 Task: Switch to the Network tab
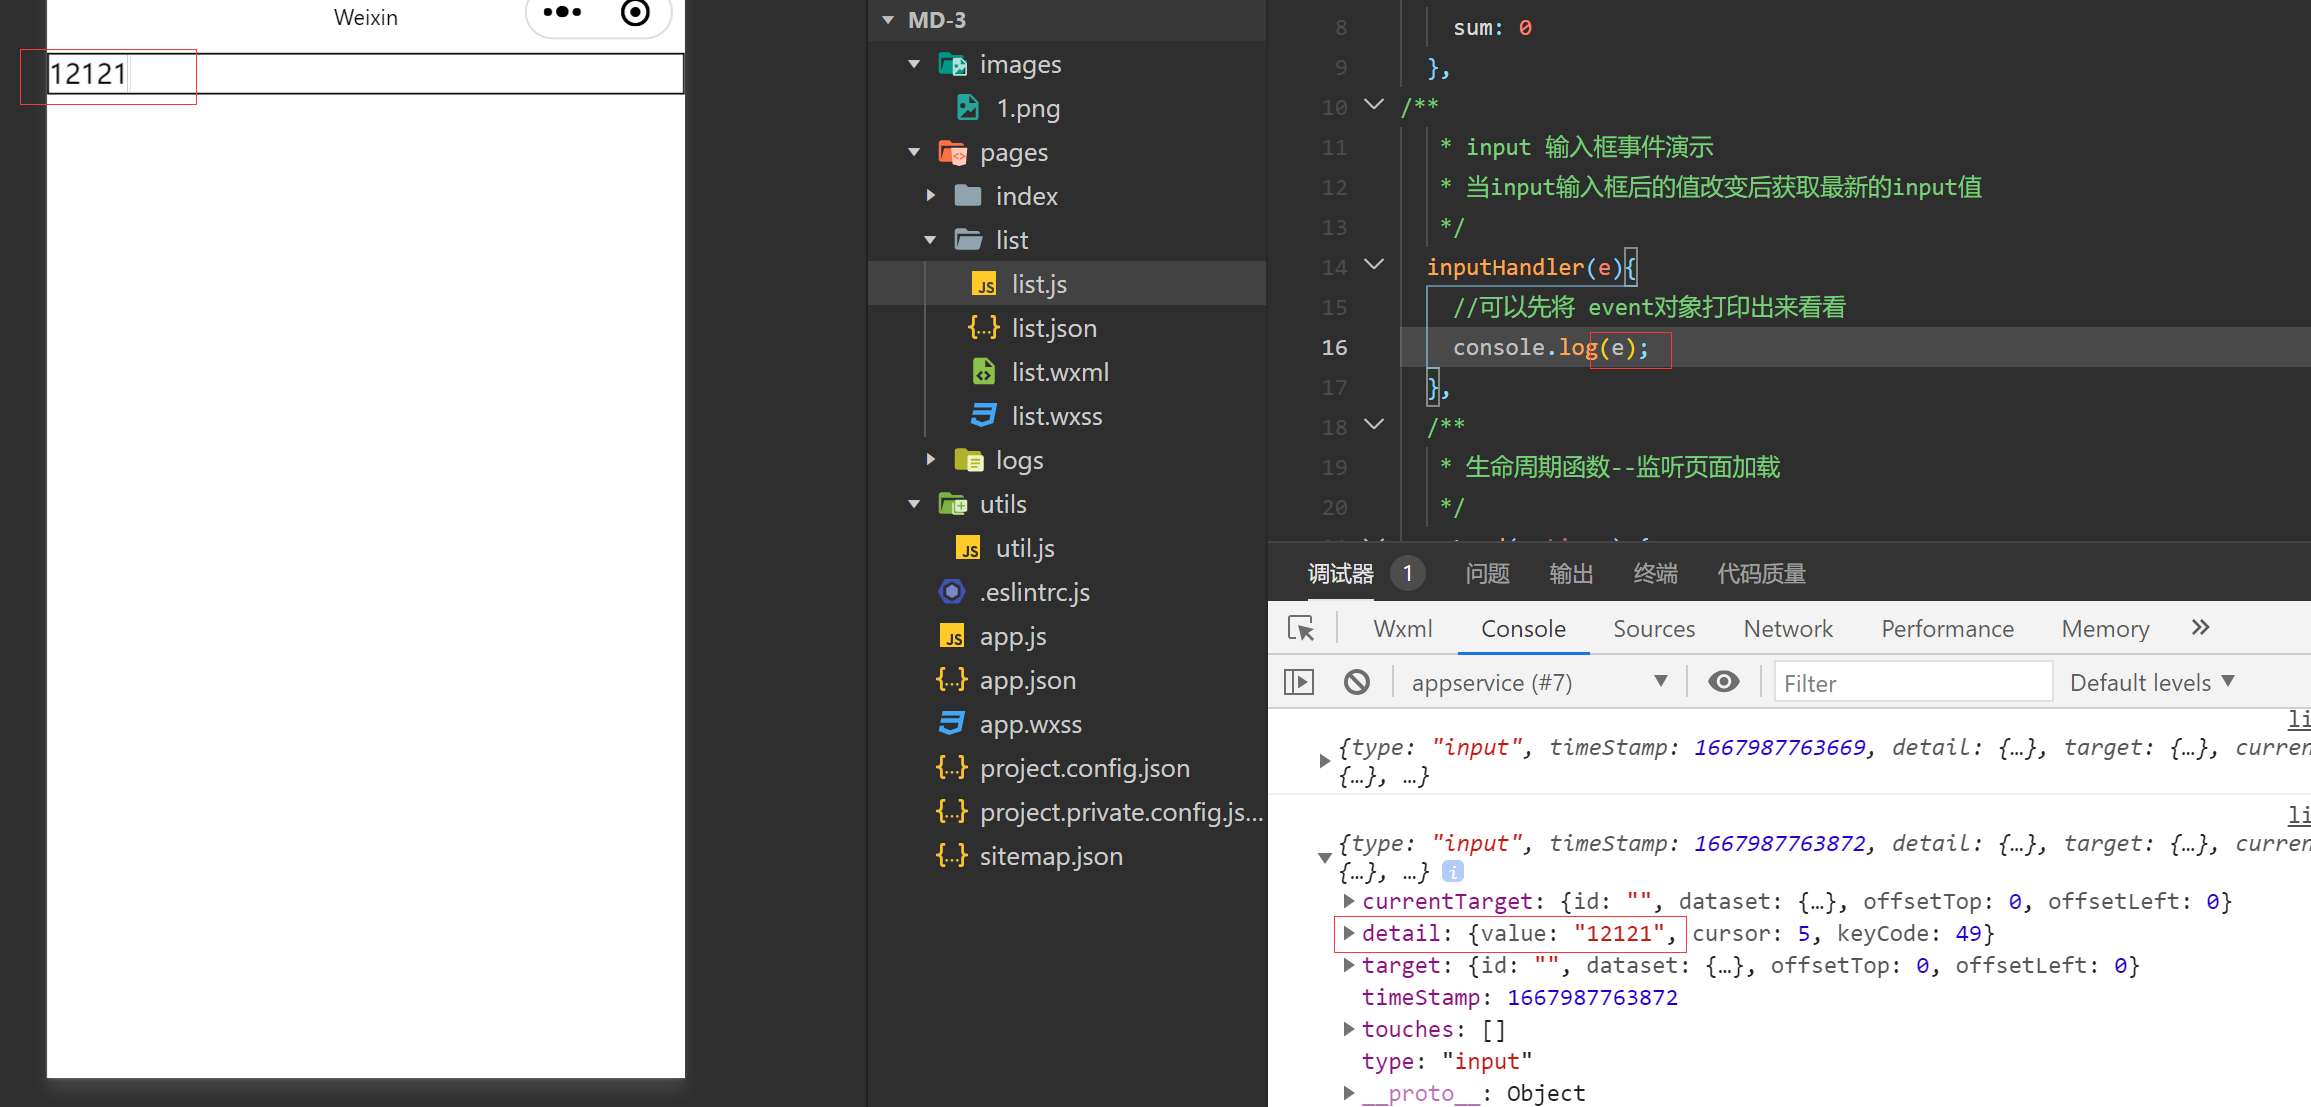pos(1788,628)
